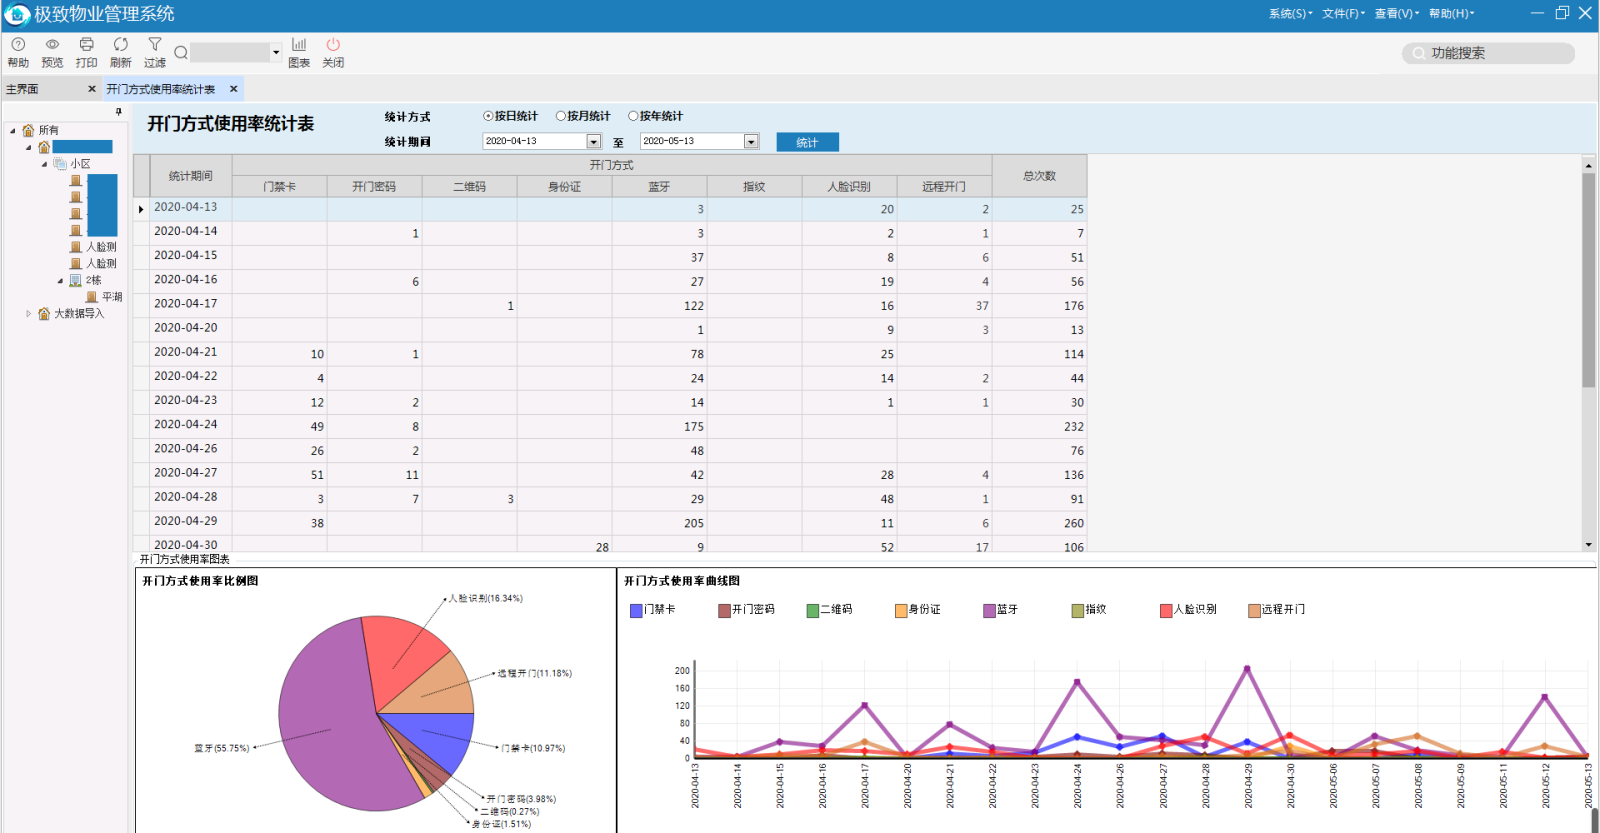
Task: Click the 人脸识别 legend color swatch
Action: (1166, 610)
